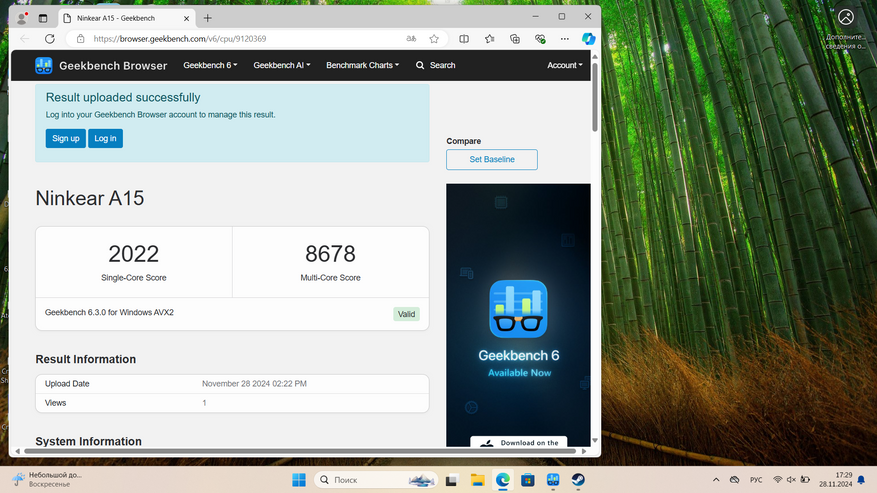Open the tab actions menu icon
This screenshot has width=877, height=493.
coord(43,18)
